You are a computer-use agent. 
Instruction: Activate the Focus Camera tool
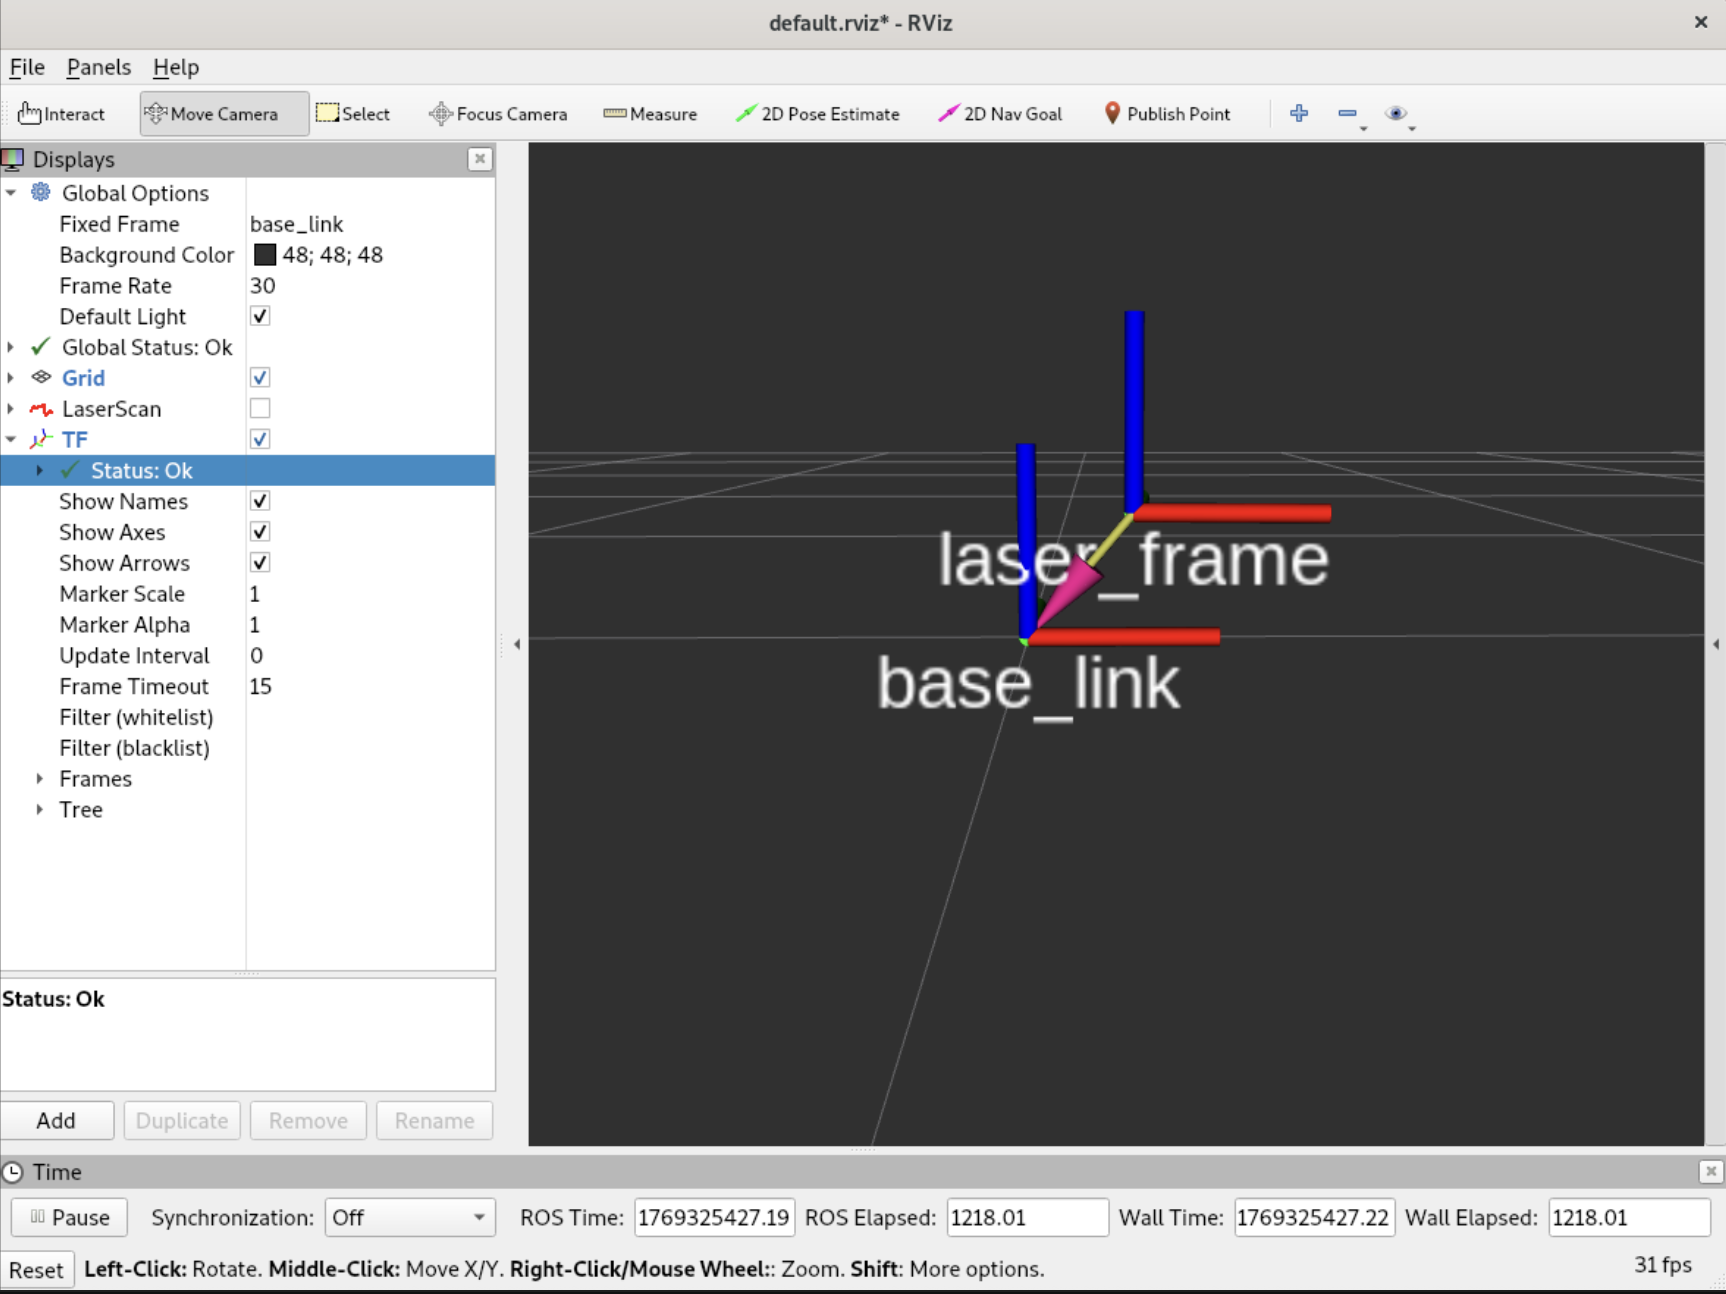click(497, 114)
